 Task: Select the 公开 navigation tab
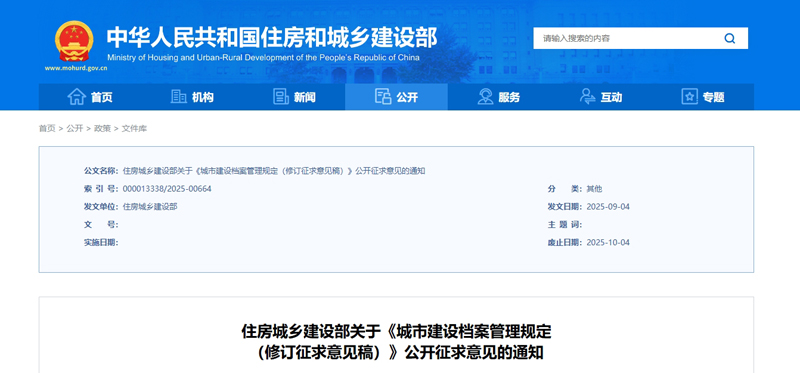tap(396, 97)
